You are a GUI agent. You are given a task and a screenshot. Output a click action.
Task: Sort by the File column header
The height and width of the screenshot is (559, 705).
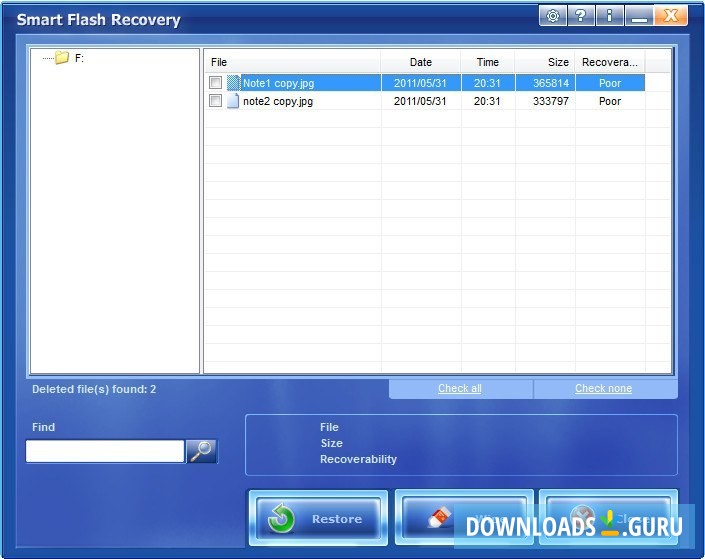coord(293,62)
